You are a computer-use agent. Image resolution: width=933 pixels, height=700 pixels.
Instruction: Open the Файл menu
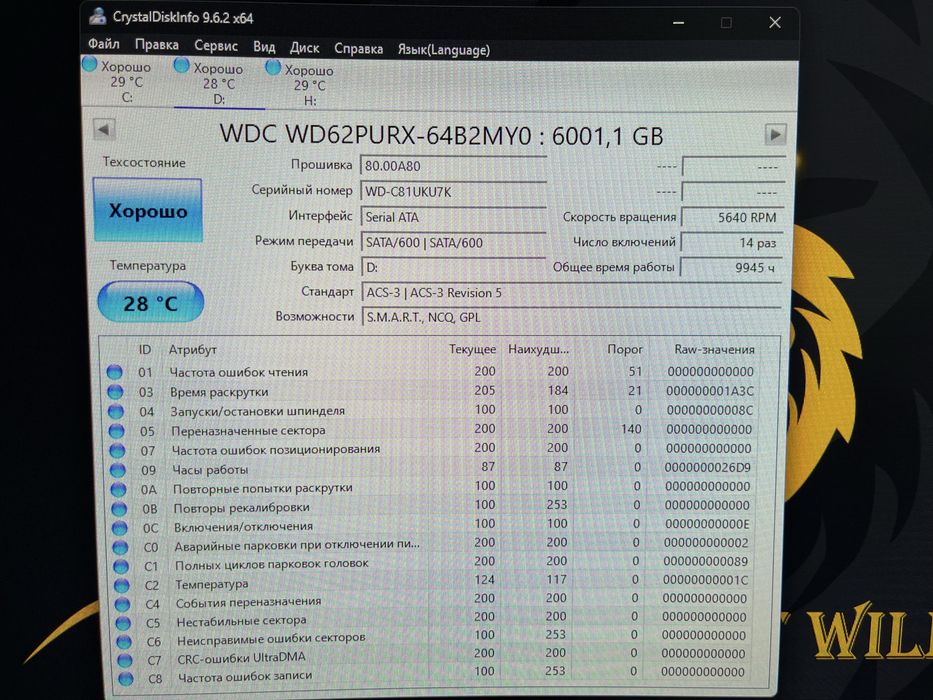coord(104,44)
